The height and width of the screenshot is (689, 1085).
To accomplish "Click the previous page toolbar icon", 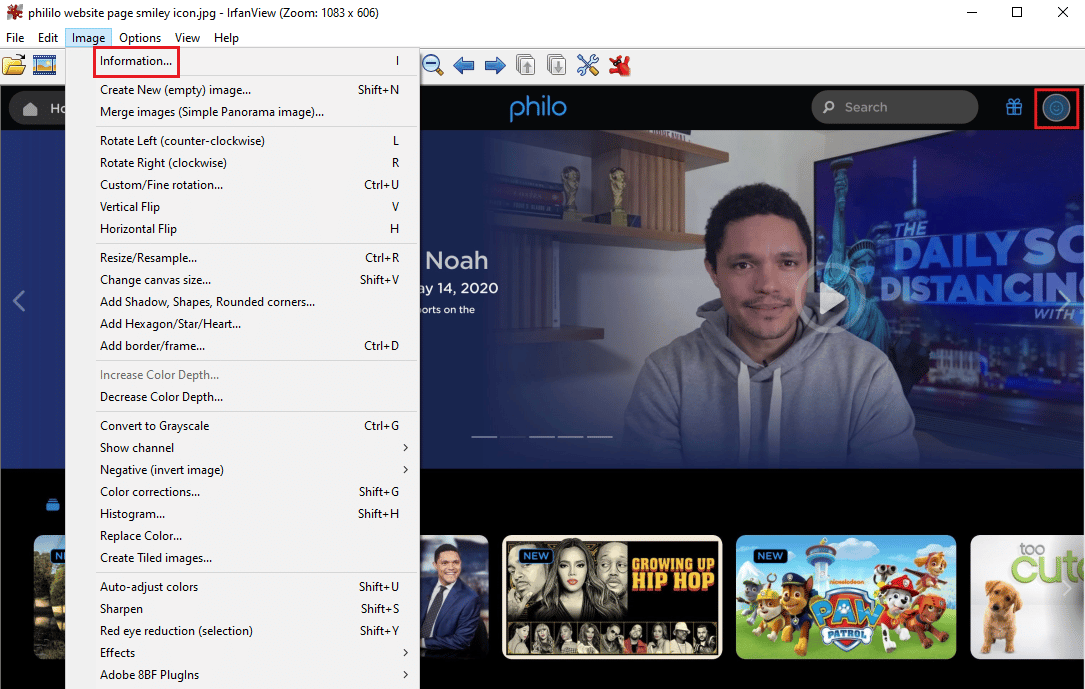I will click(x=525, y=66).
